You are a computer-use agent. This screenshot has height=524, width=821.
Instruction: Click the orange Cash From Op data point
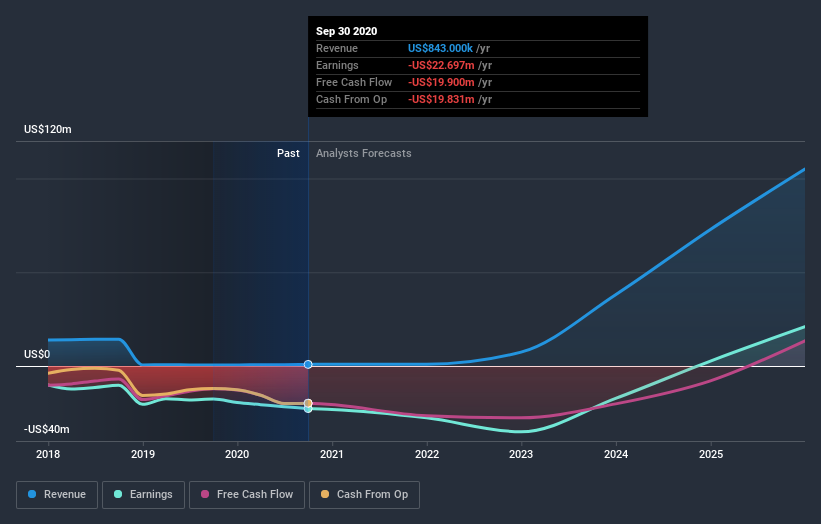[x=308, y=403]
